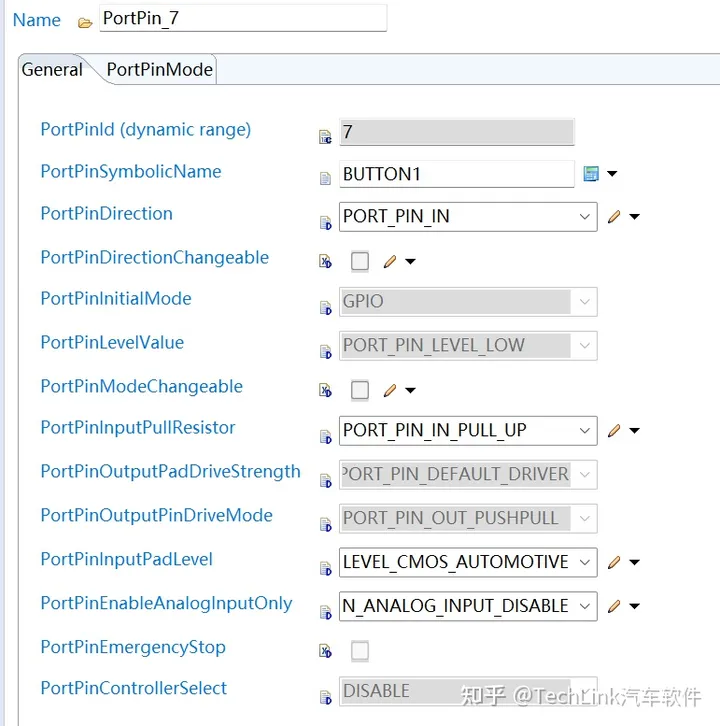The image size is (720, 726).
Task: Click the PortPinLevelValue parameter icon
Action: 326,352
